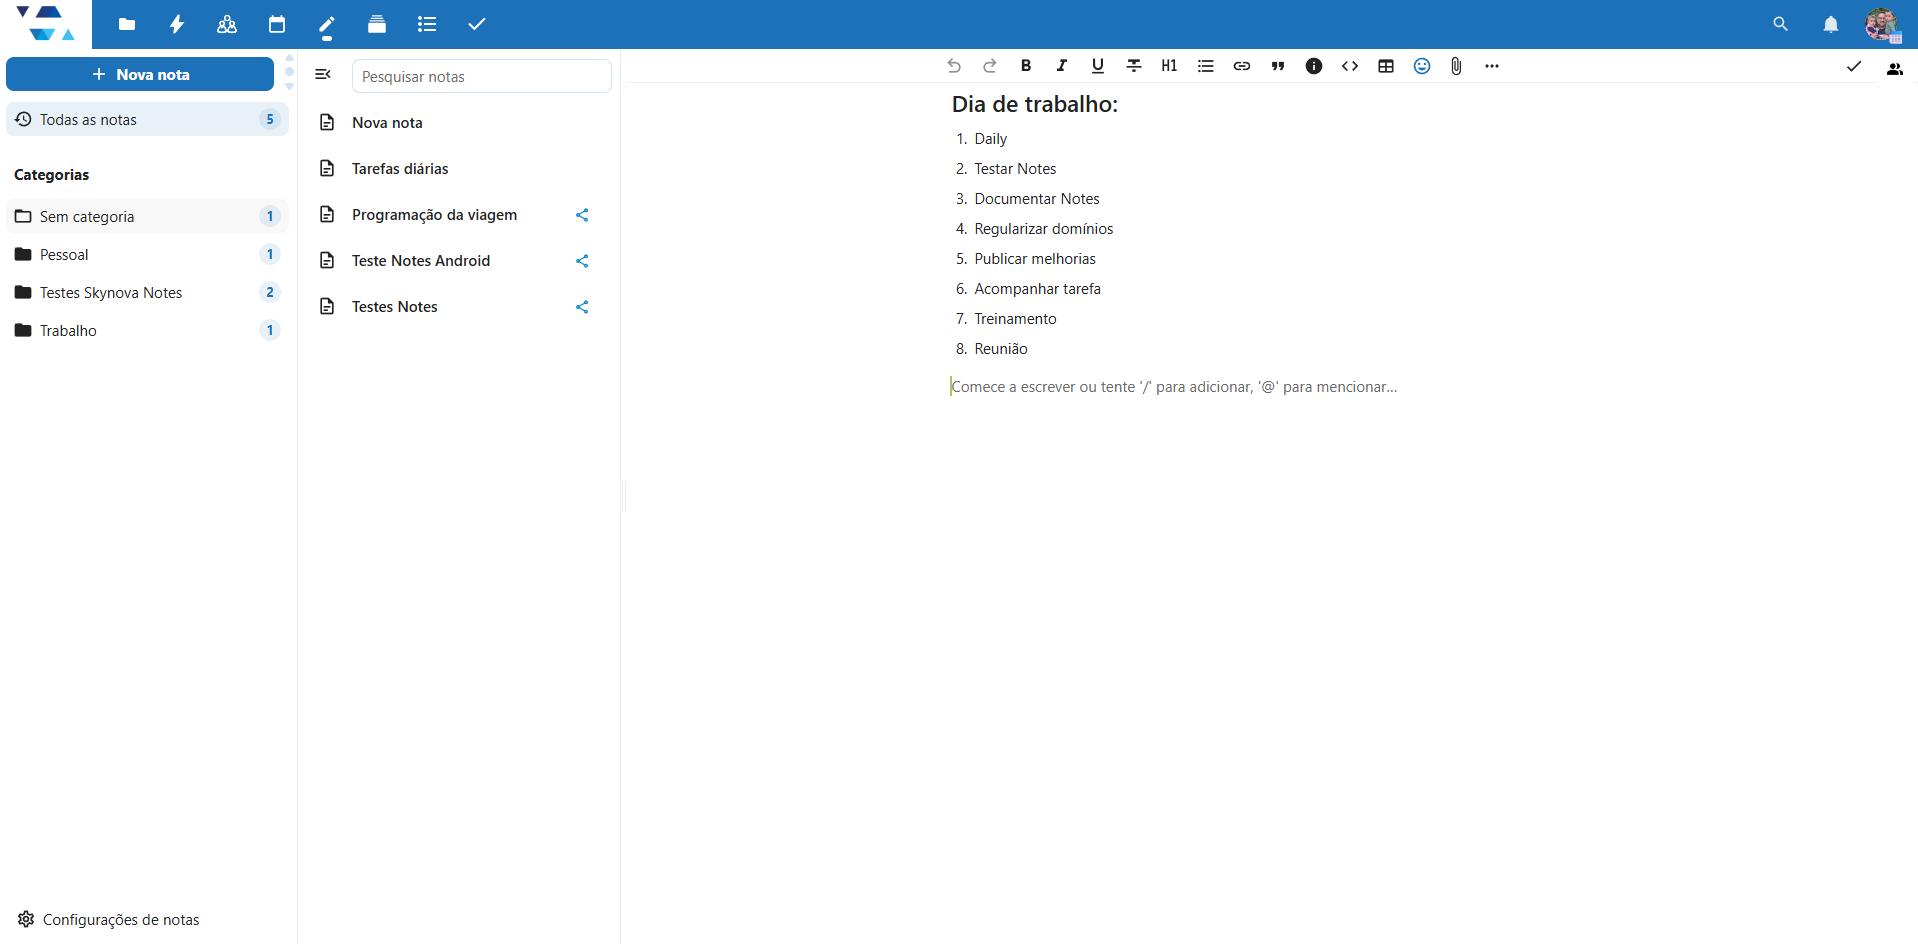Click the Pesquisar notas search field

(481, 77)
